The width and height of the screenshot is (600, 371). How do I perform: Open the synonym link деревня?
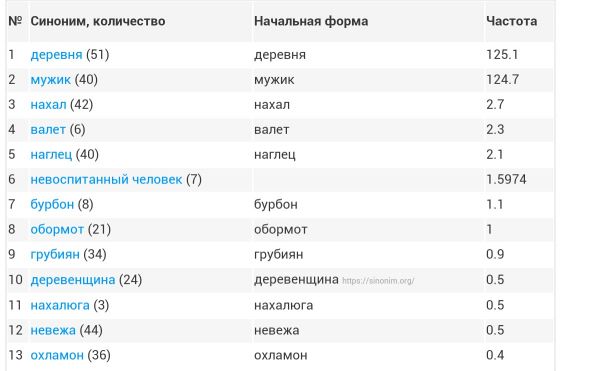click(56, 55)
